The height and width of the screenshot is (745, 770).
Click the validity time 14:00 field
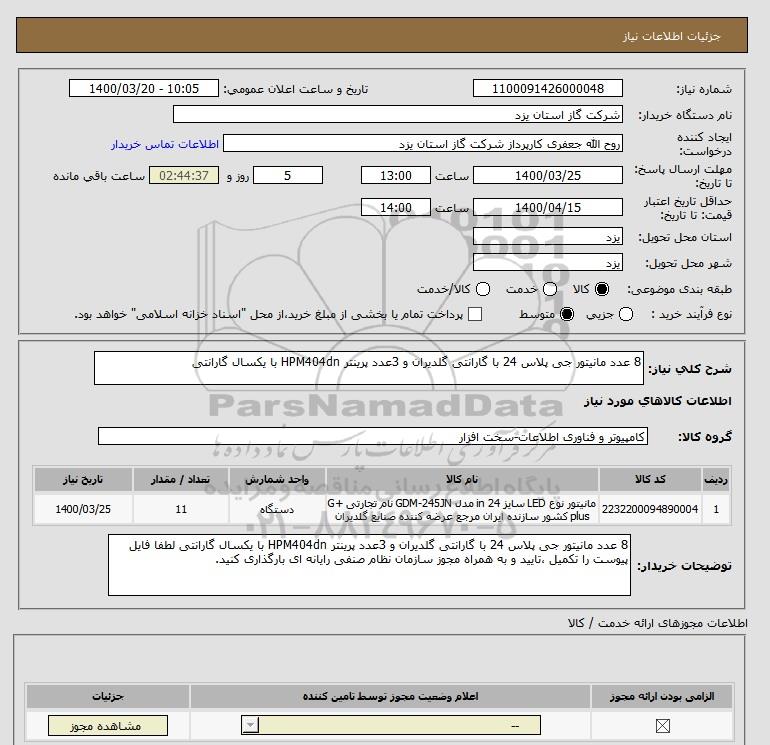point(395,207)
